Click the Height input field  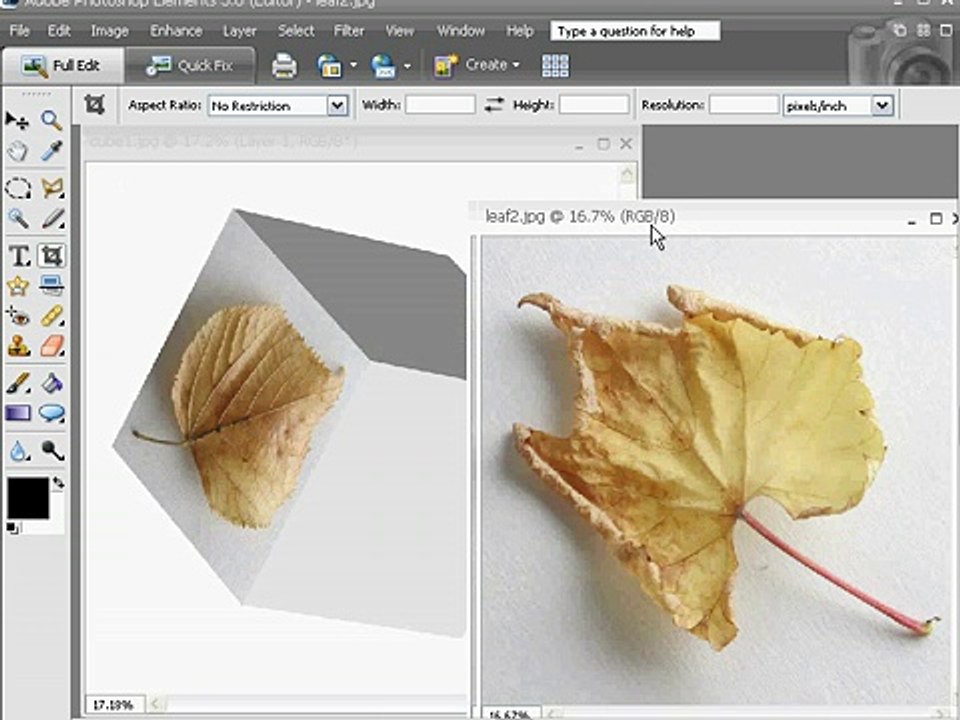pyautogui.click(x=594, y=105)
